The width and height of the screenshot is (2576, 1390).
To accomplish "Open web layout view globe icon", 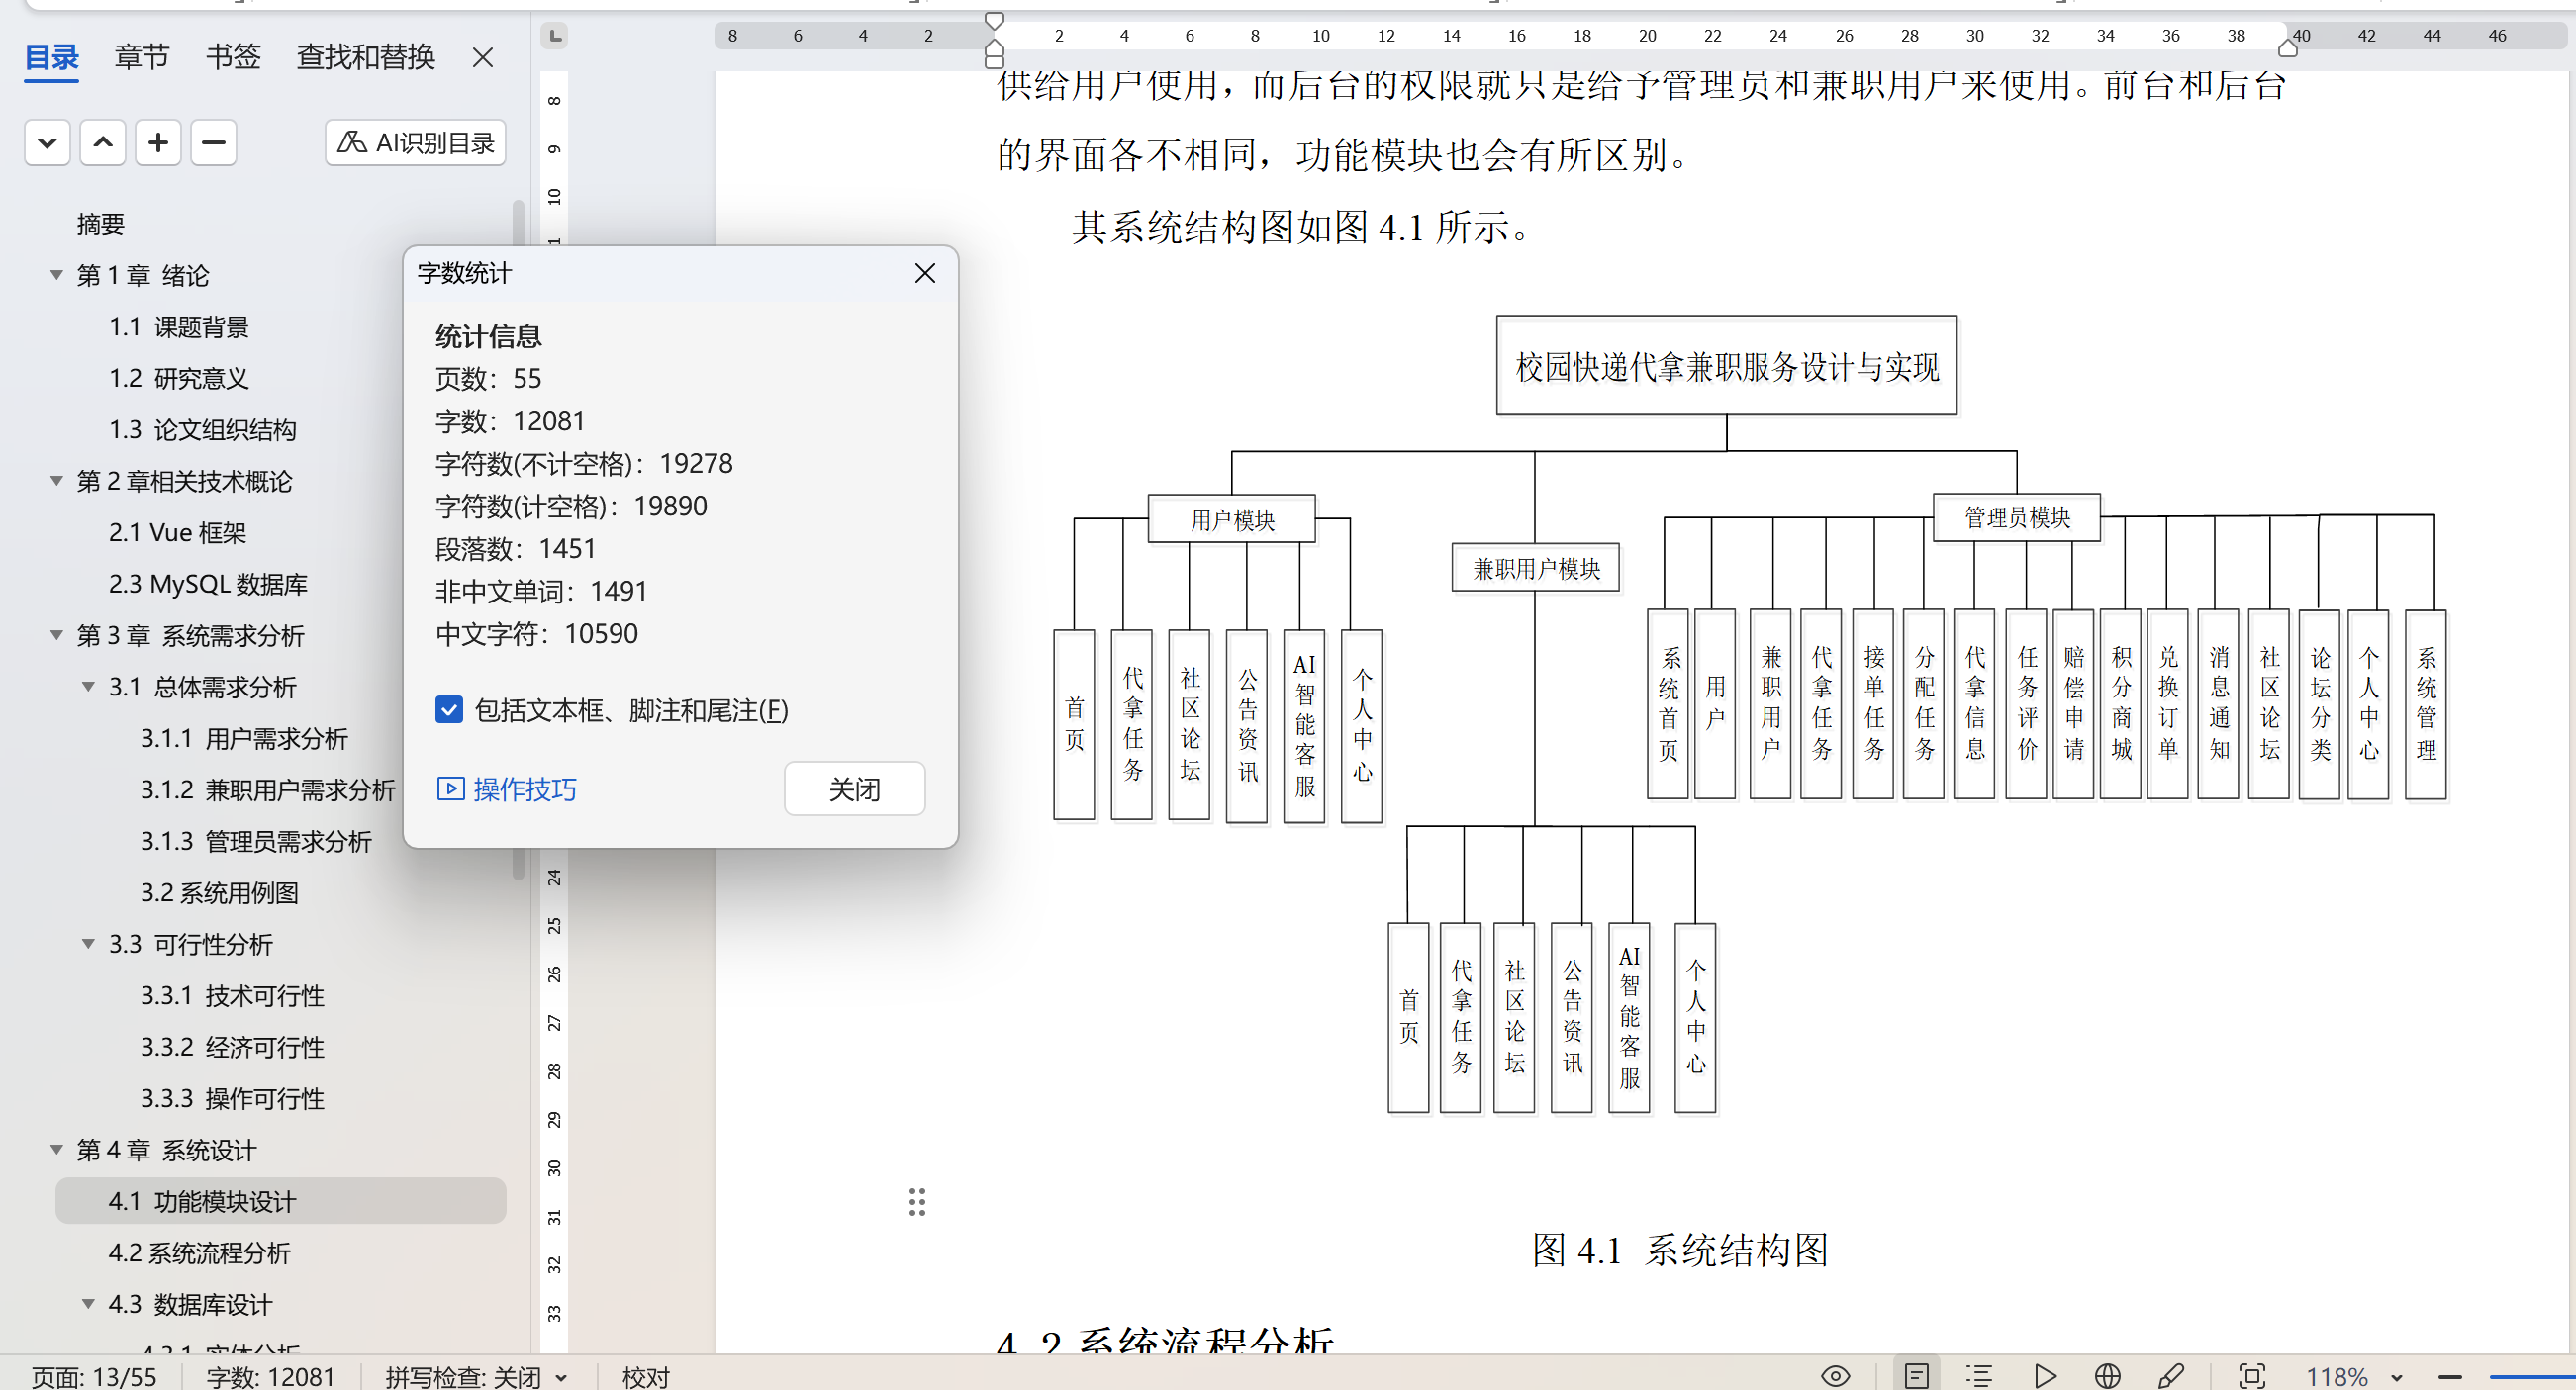I will 2107,1376.
